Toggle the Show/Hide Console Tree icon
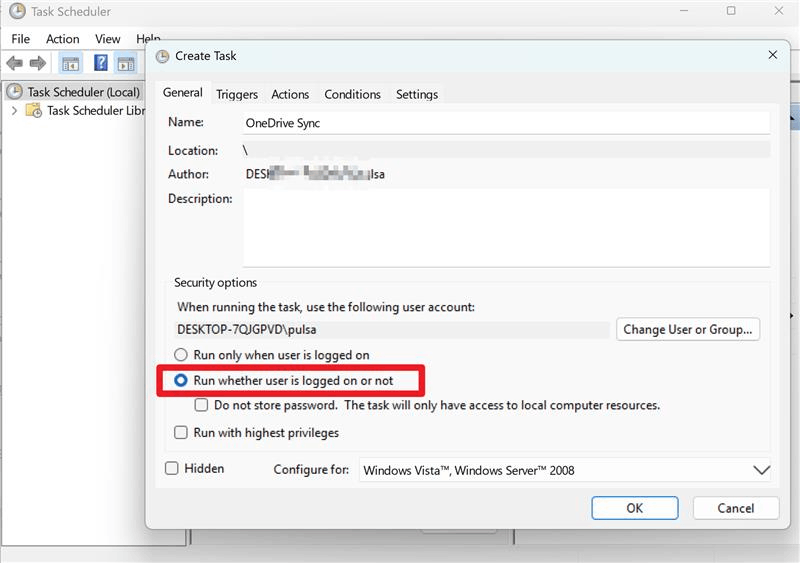The width and height of the screenshot is (800, 563). tap(70, 64)
